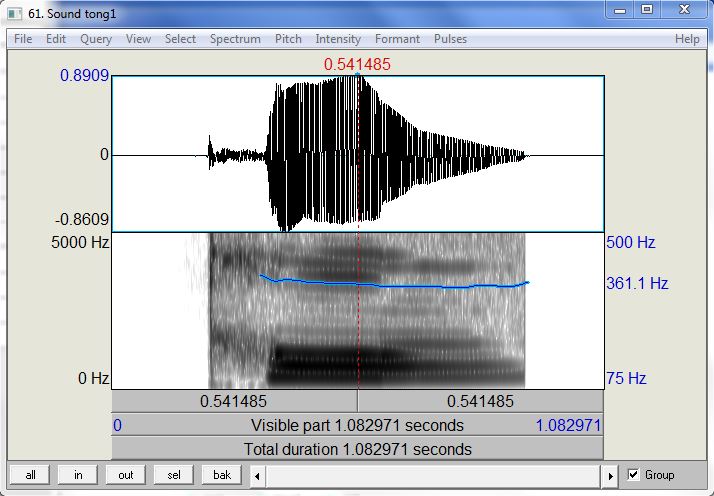
Task: Open the Intensity menu
Action: pyautogui.click(x=338, y=39)
